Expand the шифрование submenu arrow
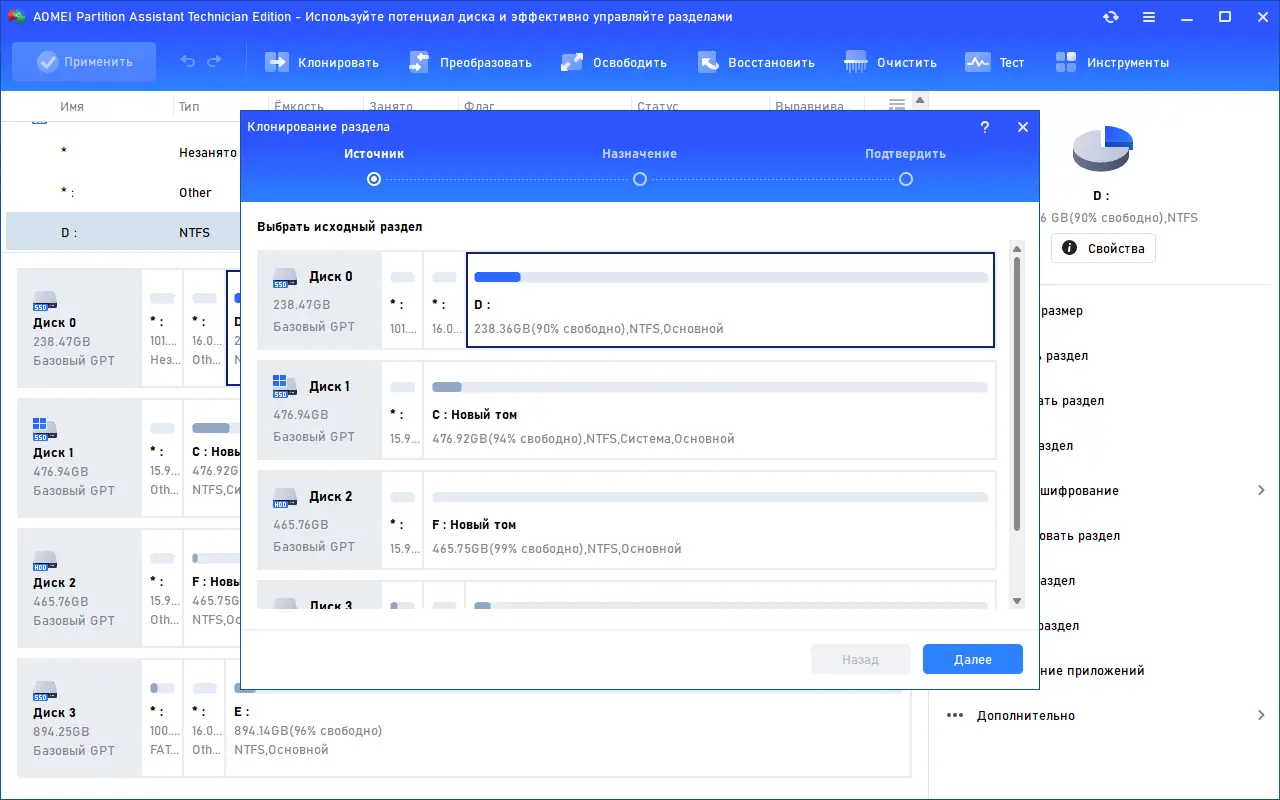Viewport: 1280px width, 800px height. click(x=1261, y=491)
